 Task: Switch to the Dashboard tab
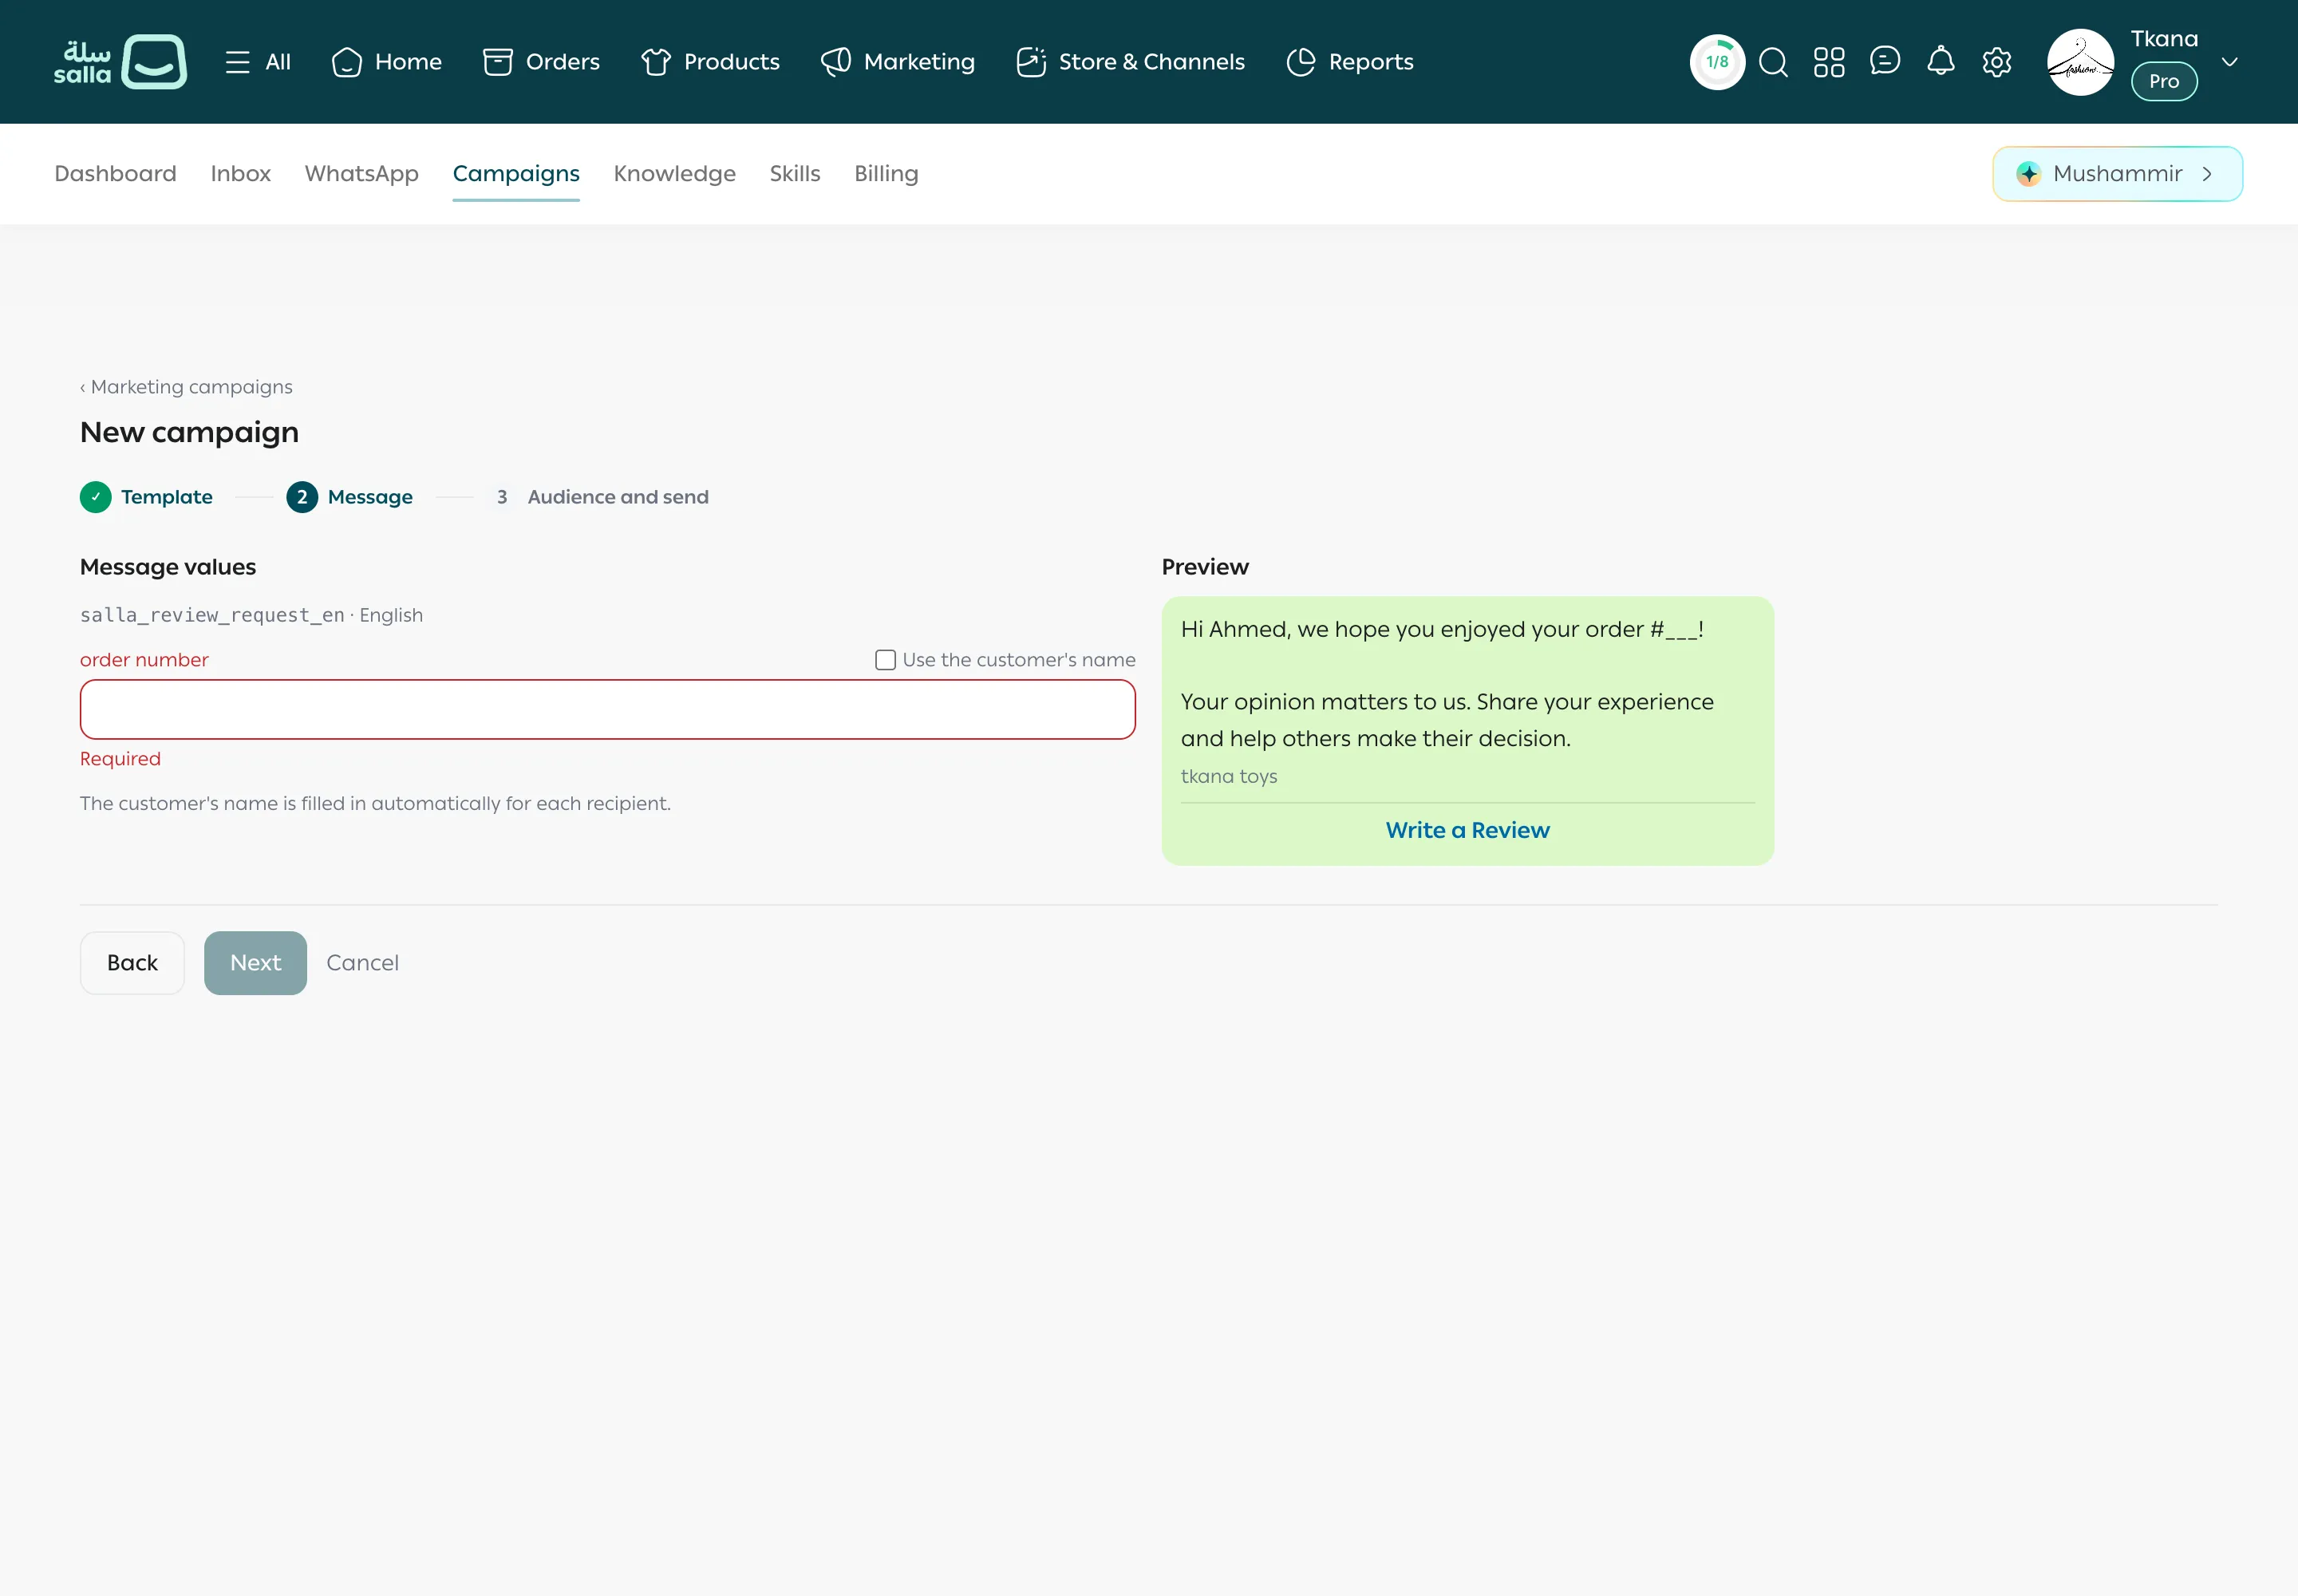115,174
